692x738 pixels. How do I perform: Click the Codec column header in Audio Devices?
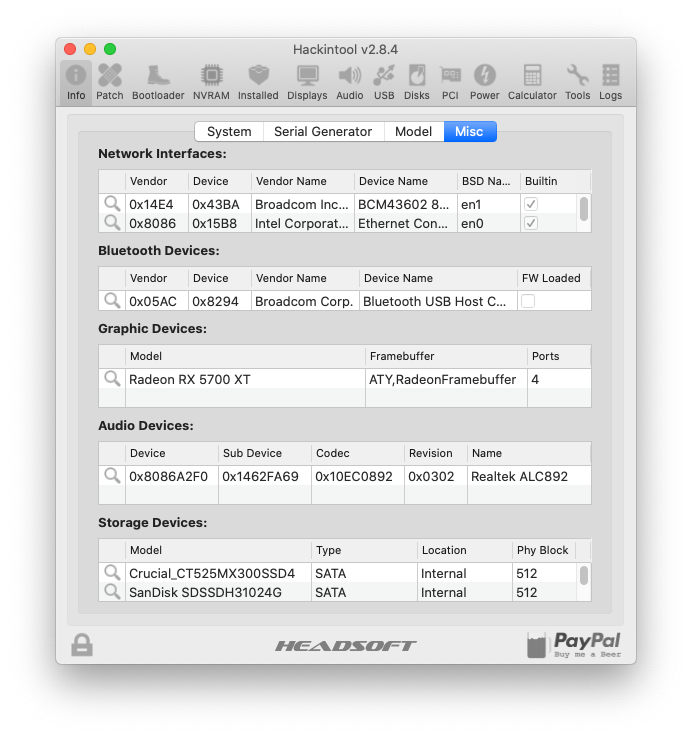click(358, 453)
